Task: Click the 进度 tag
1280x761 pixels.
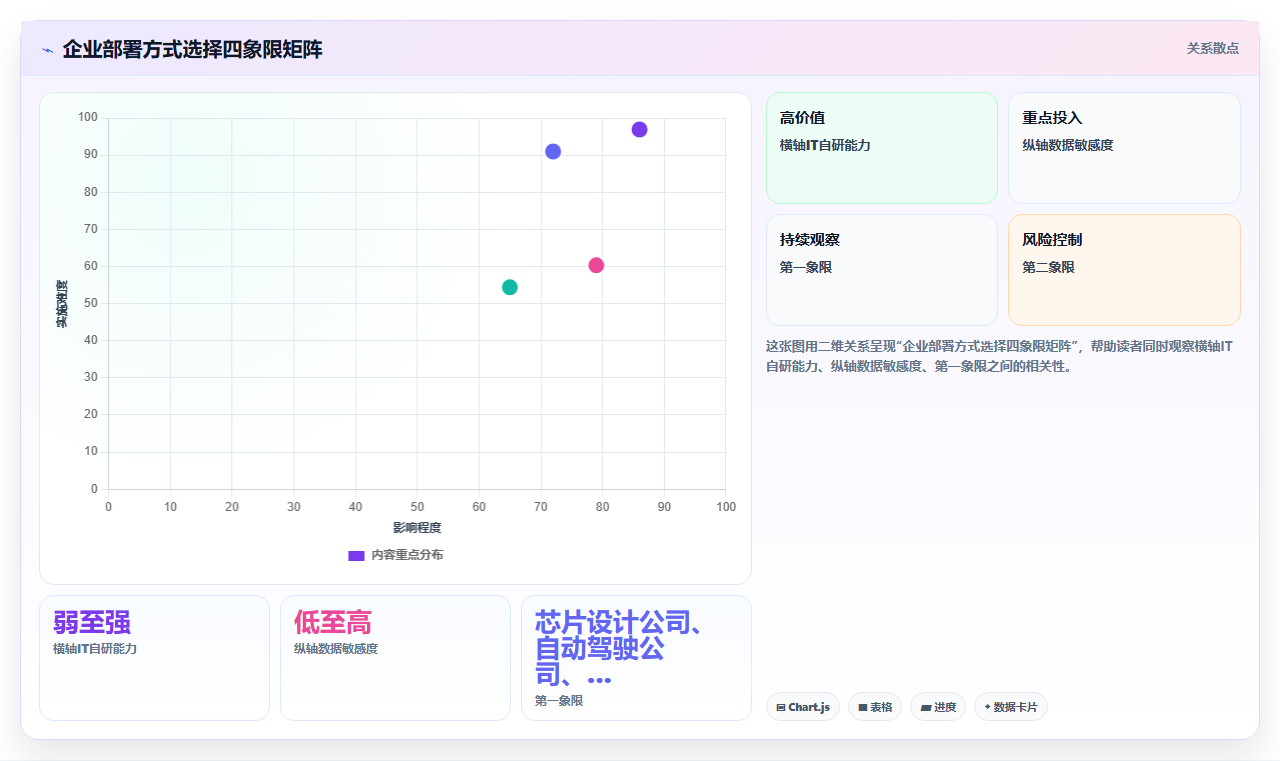Action: (938, 707)
